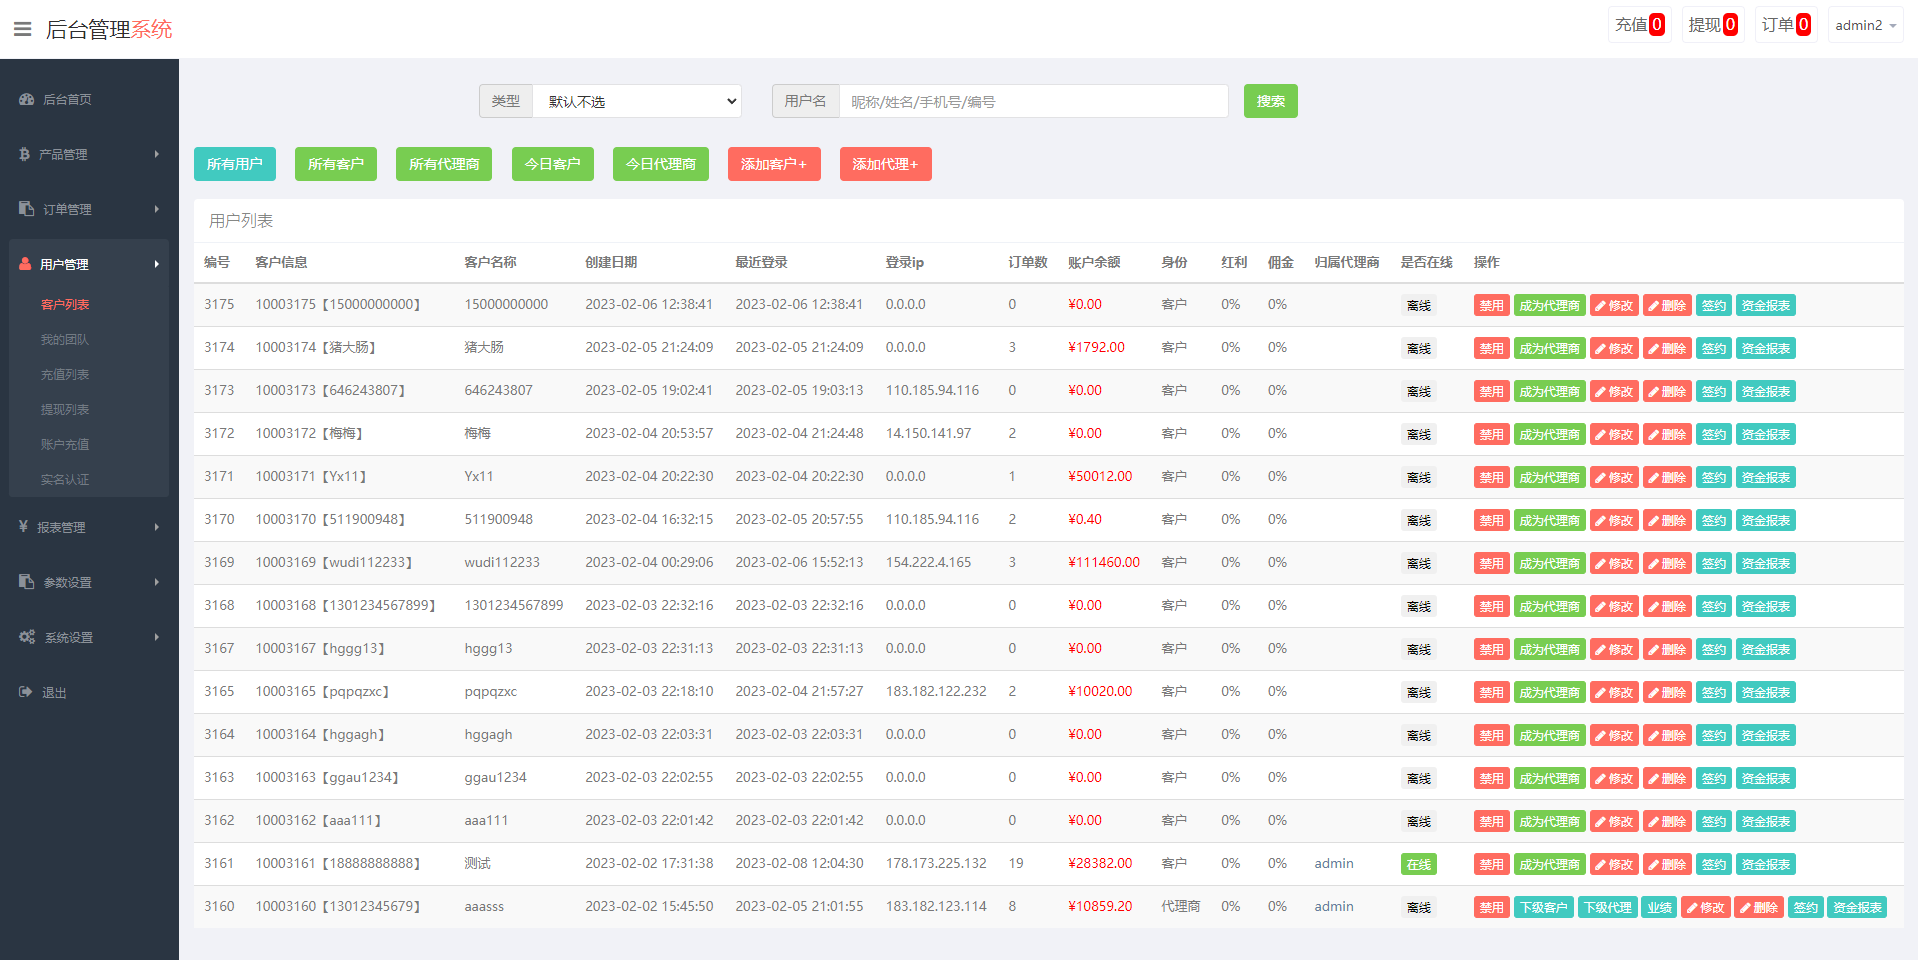Viewport: 1918px width, 960px height.
Task: Click the pencil 修改 button for user 3175
Action: tap(1613, 306)
